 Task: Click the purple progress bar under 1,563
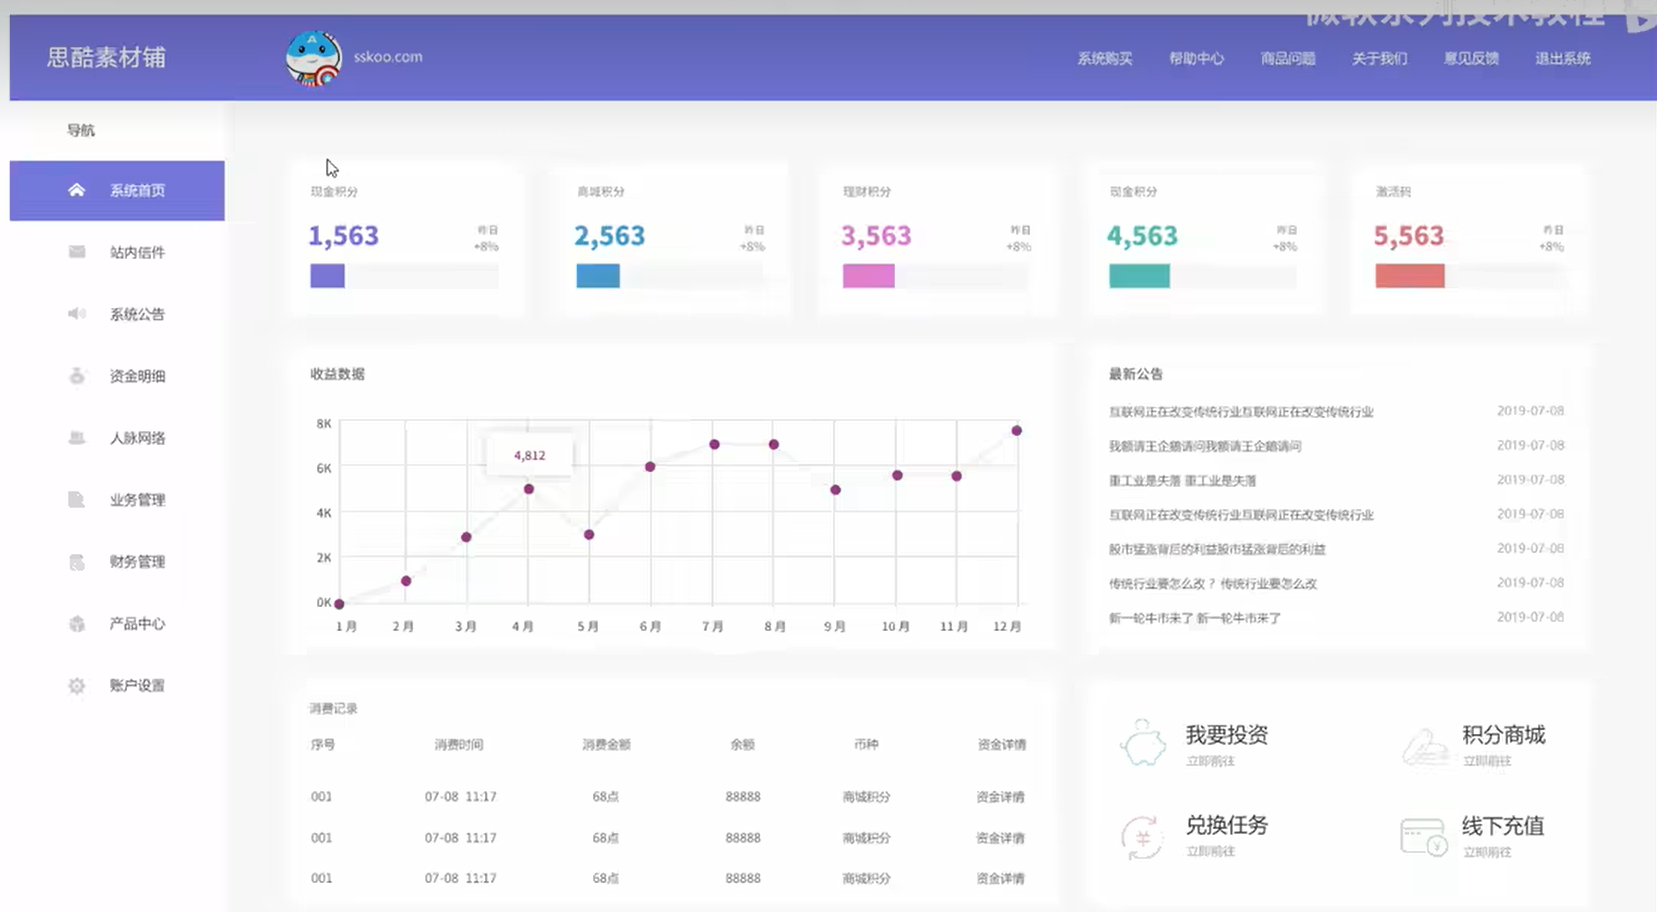point(327,276)
